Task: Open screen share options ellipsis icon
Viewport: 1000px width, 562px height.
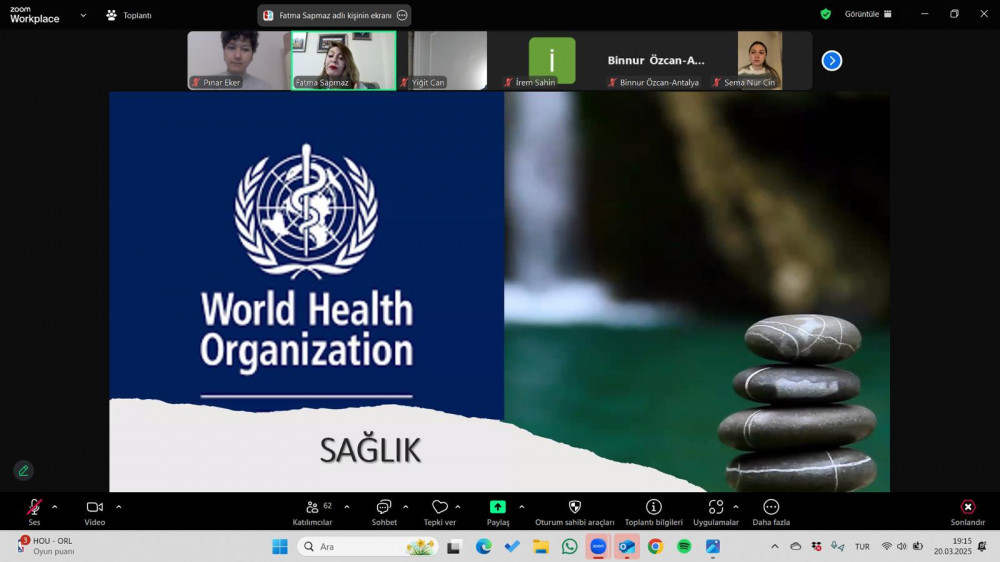Action: [x=402, y=15]
